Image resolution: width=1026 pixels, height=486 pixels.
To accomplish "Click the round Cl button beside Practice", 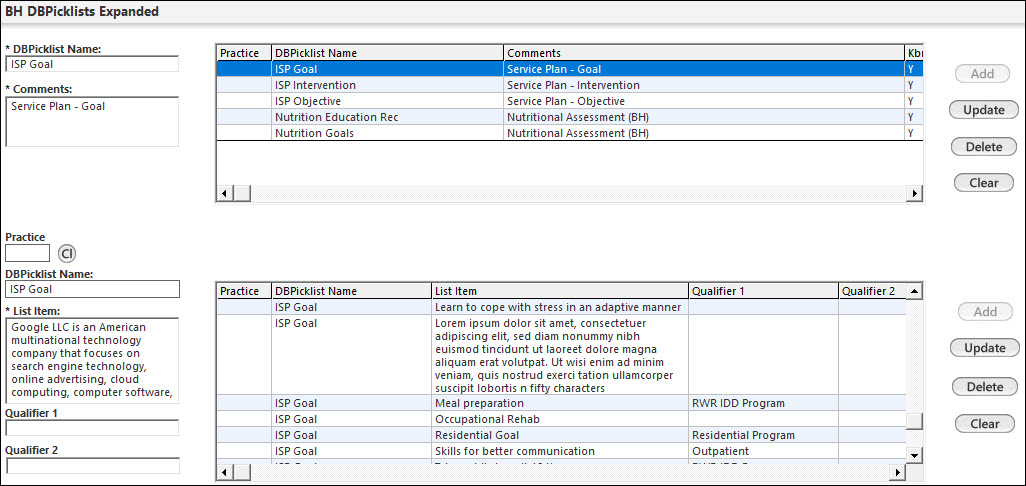I will (67, 254).
